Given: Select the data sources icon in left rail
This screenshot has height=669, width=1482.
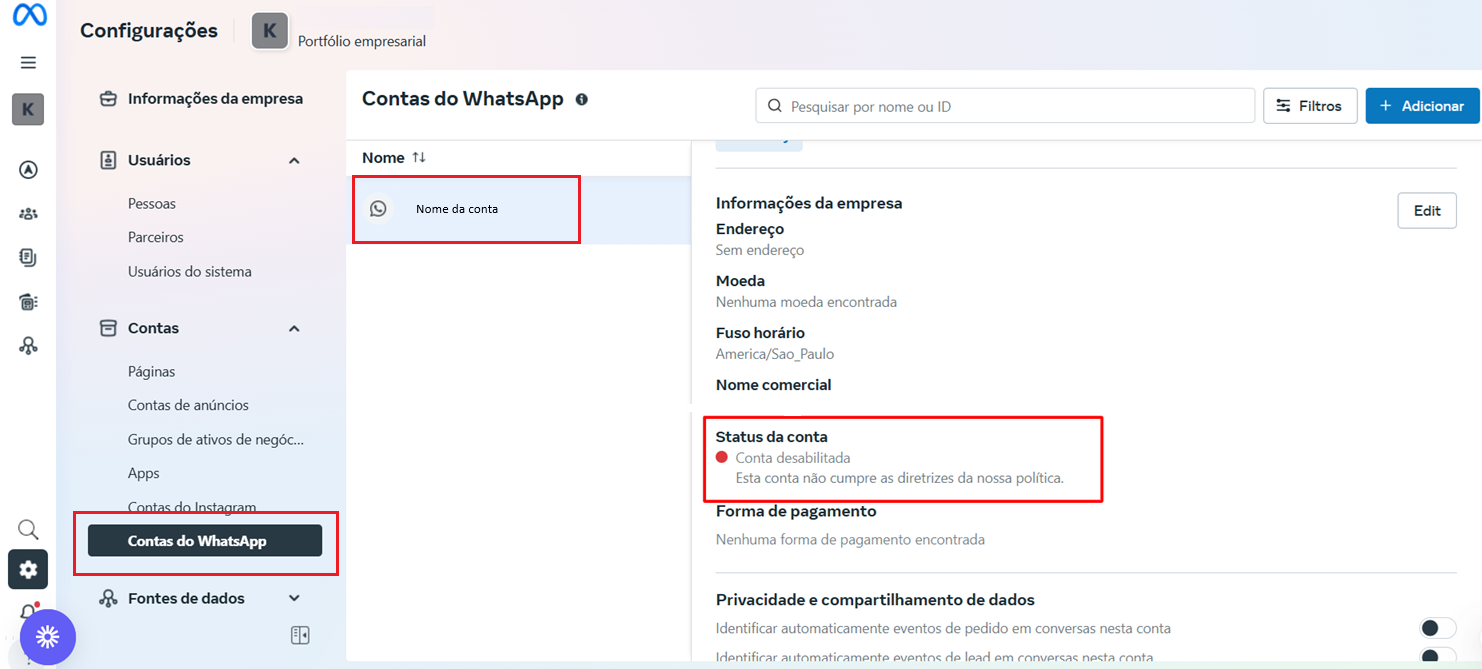Looking at the screenshot, I should pyautogui.click(x=27, y=345).
